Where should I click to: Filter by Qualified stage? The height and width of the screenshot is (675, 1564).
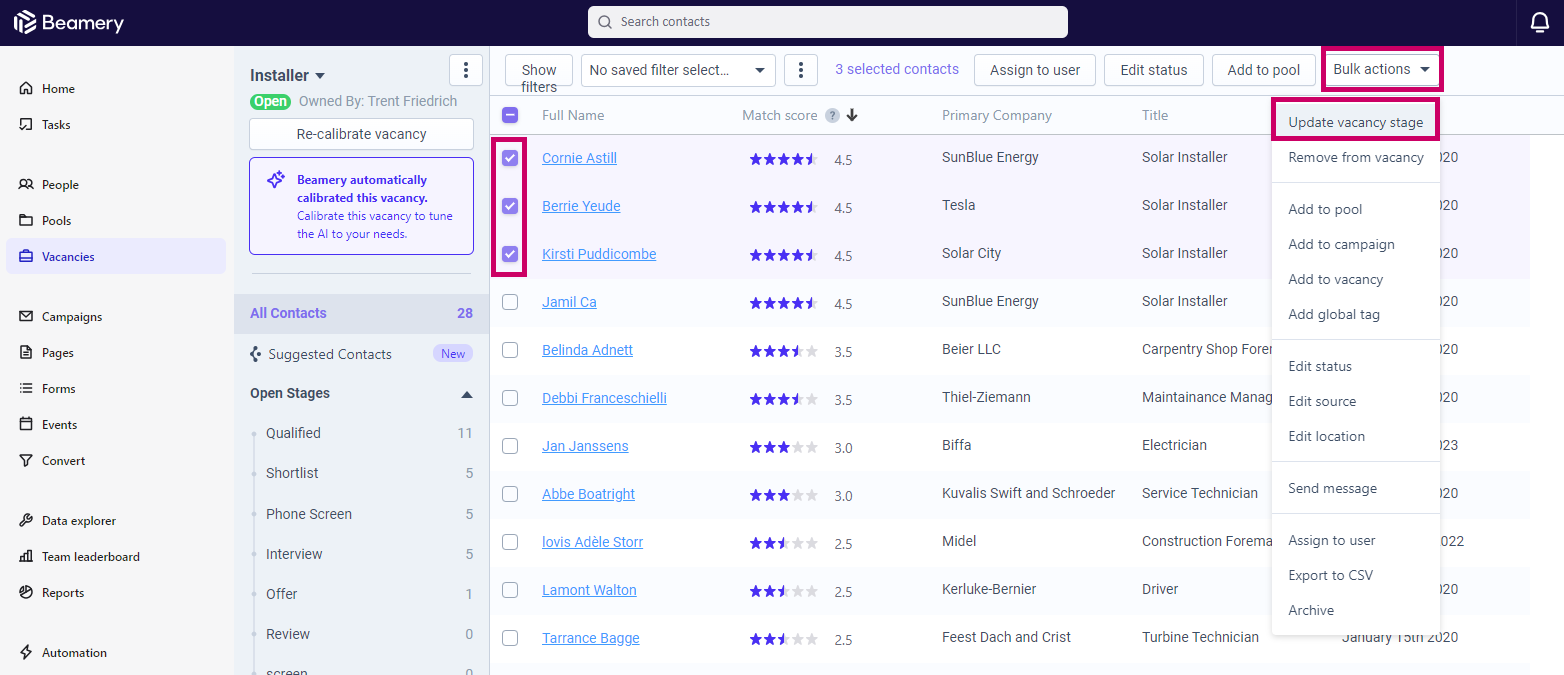pyautogui.click(x=361, y=433)
